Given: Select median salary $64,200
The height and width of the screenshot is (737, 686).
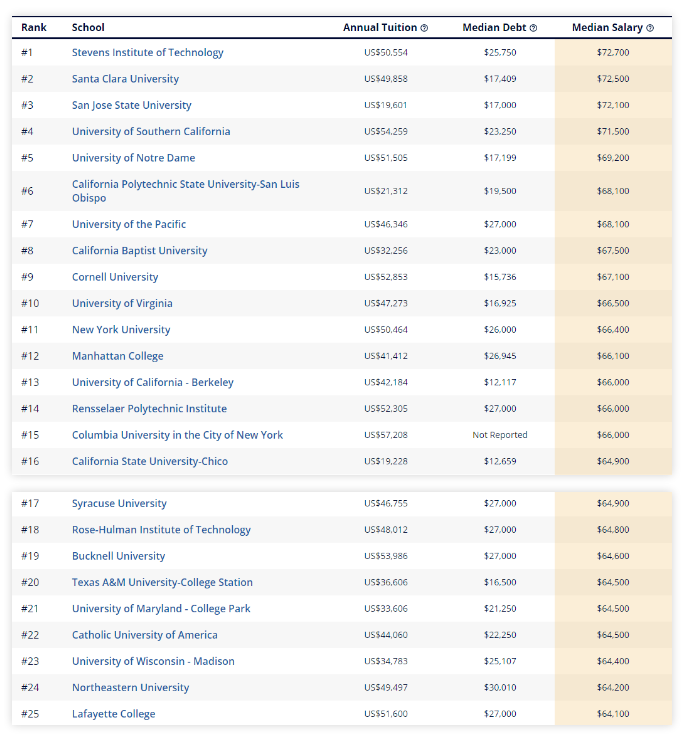Looking at the screenshot, I should click(x=613, y=688).
